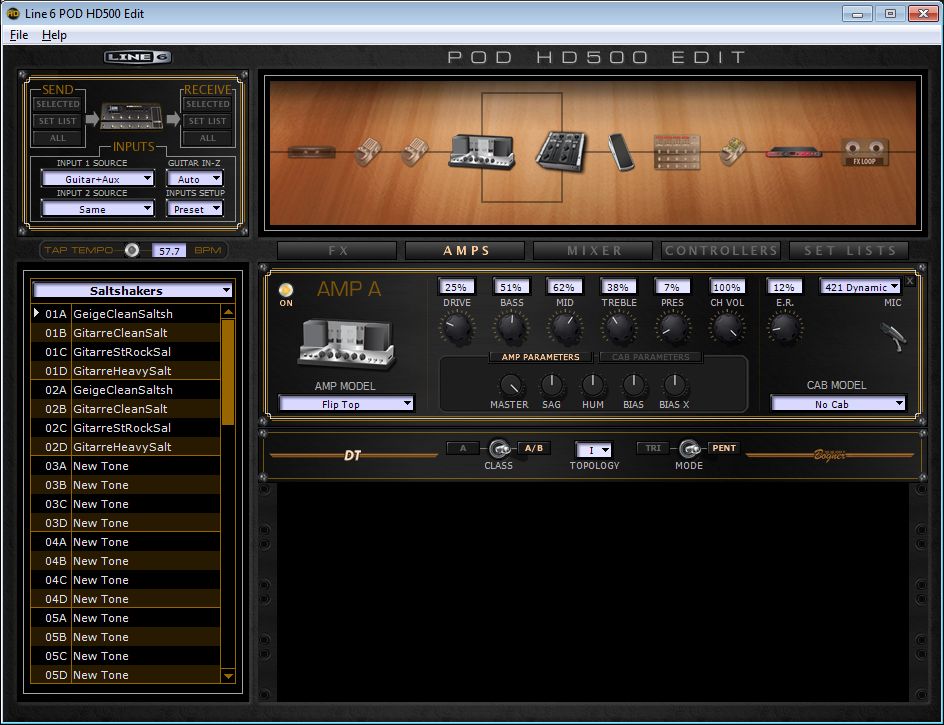Screen dimensions: 944x725
Task: Select the volume pedal in signal chain
Action: point(621,152)
